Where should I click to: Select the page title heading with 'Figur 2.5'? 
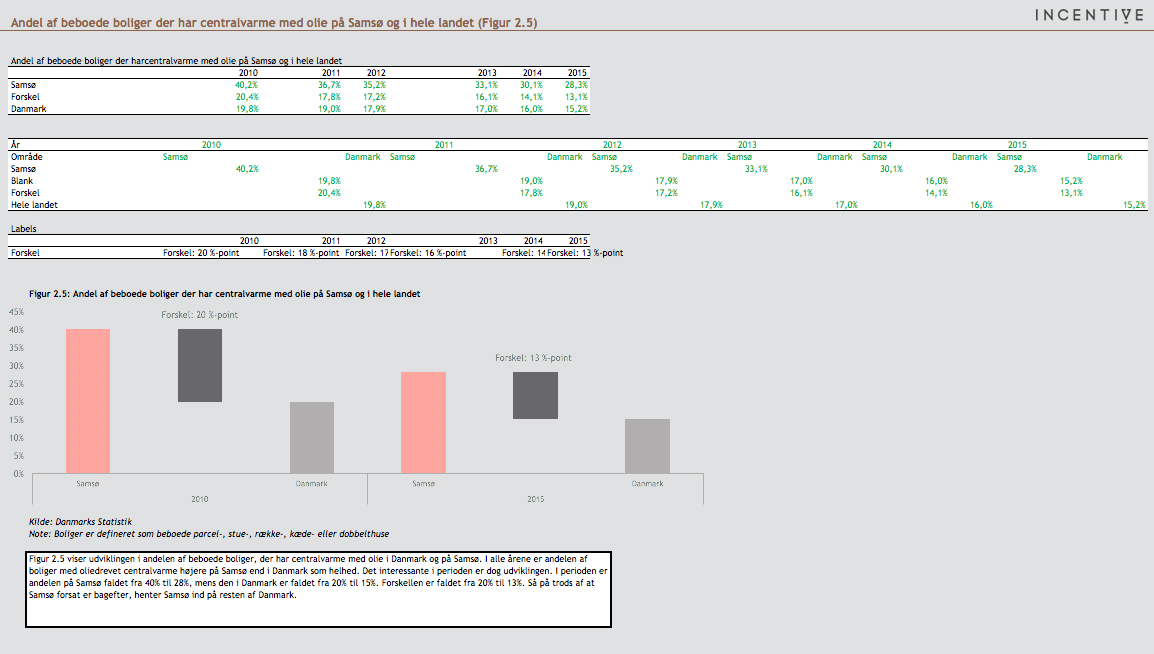274,22
